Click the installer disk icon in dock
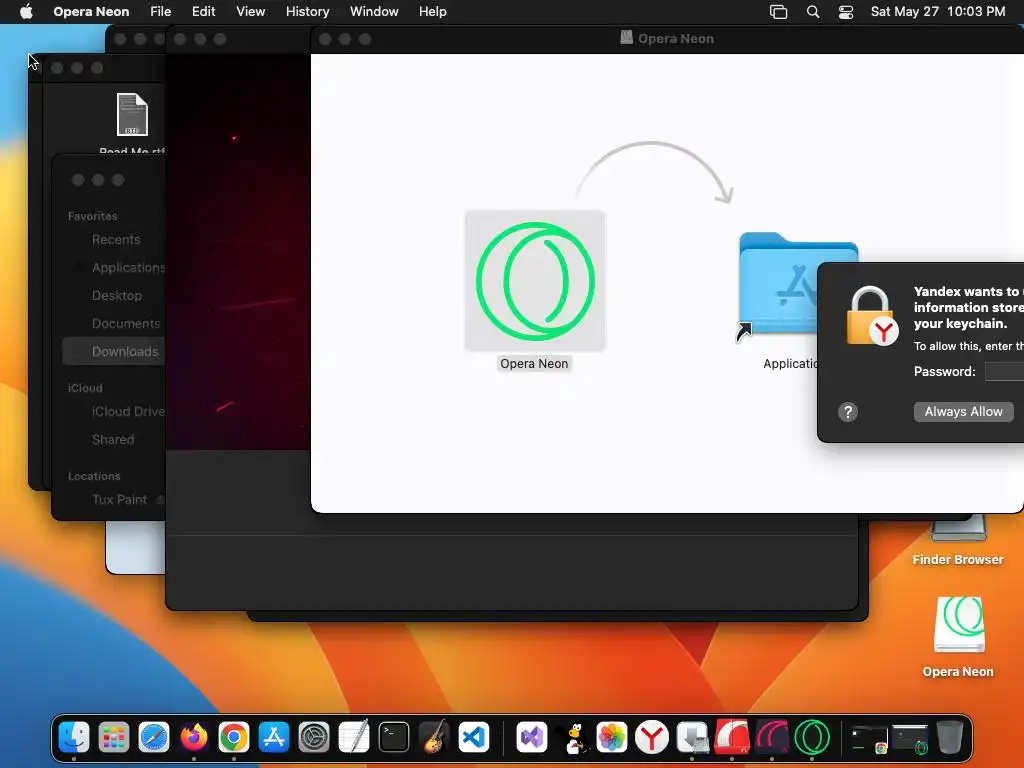Image resolution: width=1024 pixels, height=768 pixels. (692, 737)
